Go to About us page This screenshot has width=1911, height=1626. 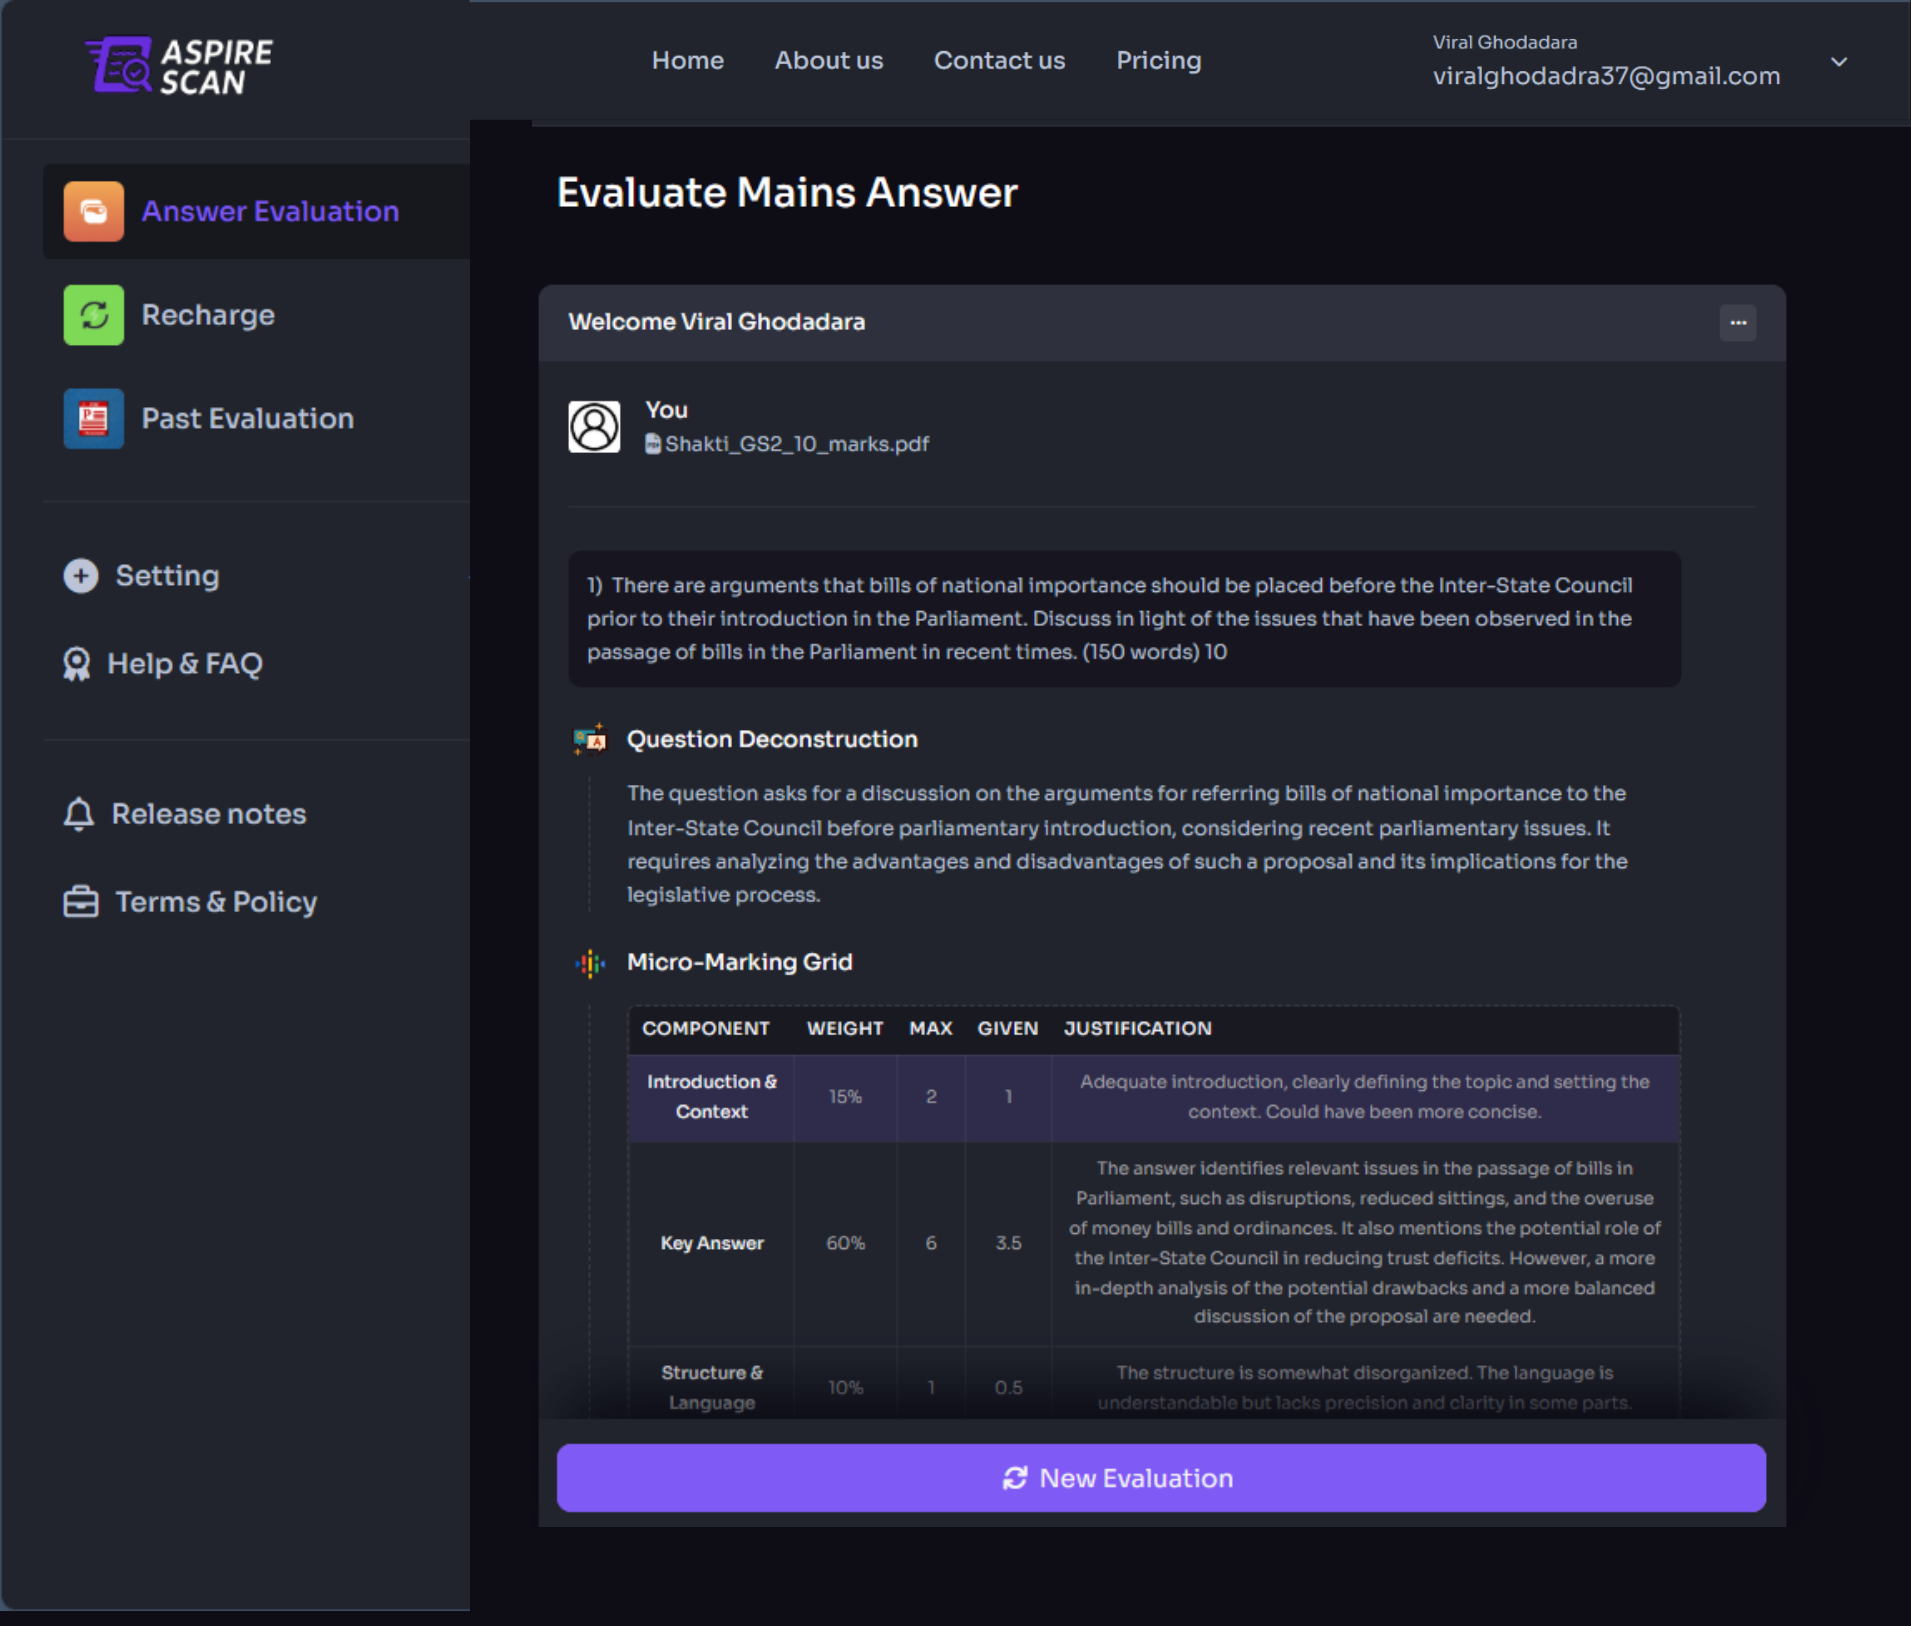(x=828, y=61)
